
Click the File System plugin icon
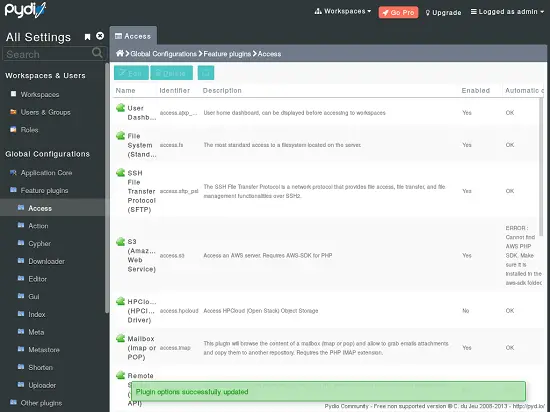[x=120, y=135]
